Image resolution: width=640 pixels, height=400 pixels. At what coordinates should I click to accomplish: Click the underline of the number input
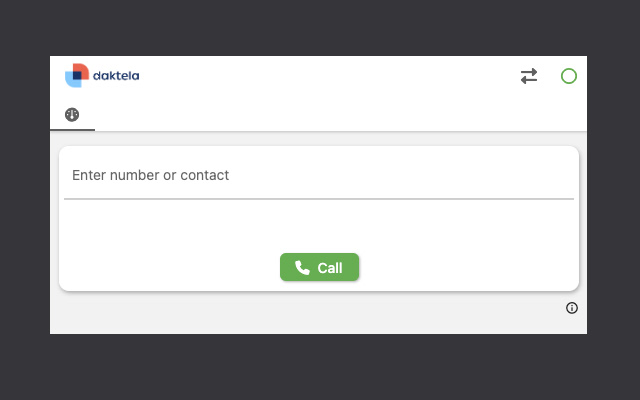[x=318, y=199]
